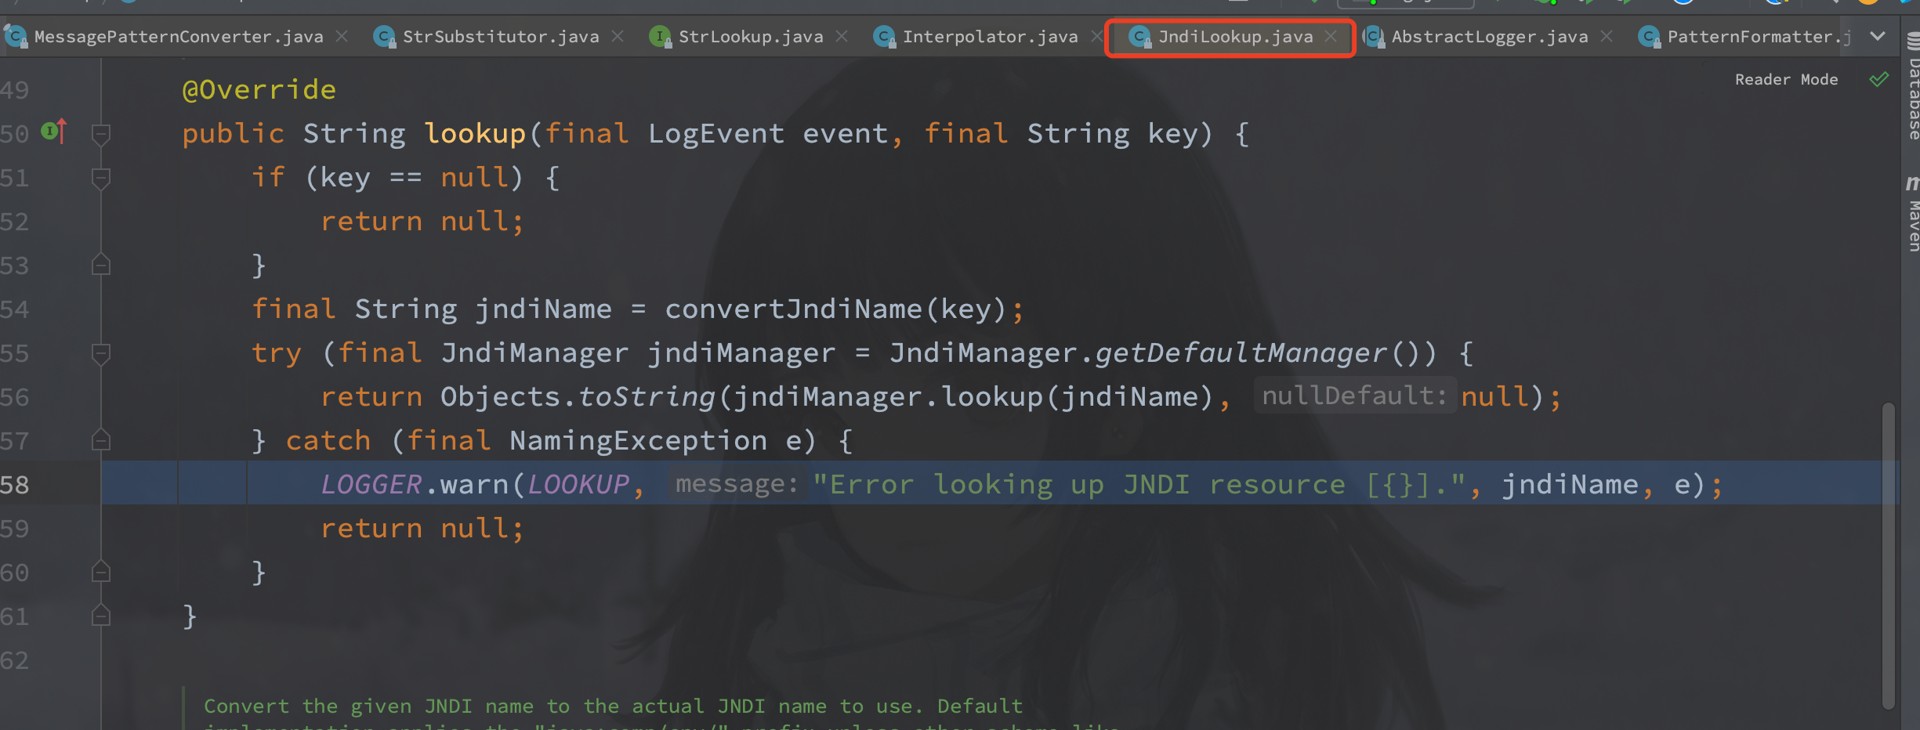Click the lookup method name on line 50
Image resolution: width=1920 pixels, height=730 pixels.
point(475,134)
